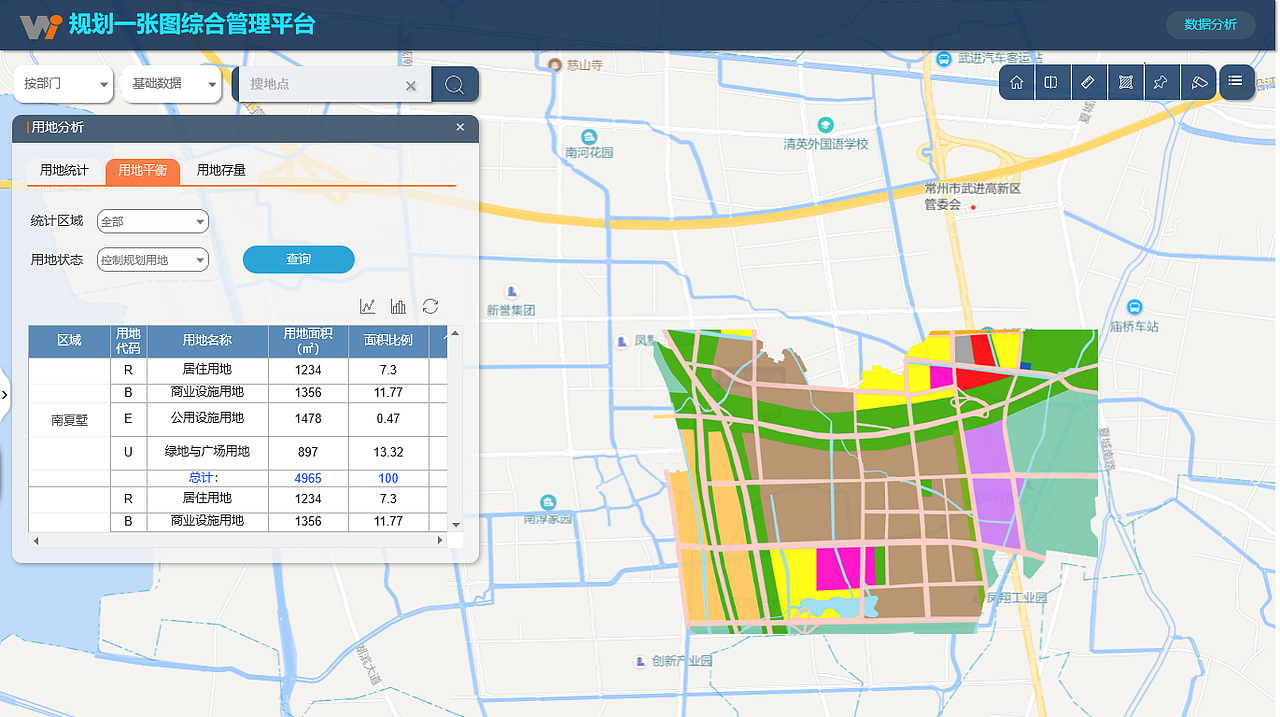
Task: Click the 总计 total label
Action: click(x=203, y=478)
